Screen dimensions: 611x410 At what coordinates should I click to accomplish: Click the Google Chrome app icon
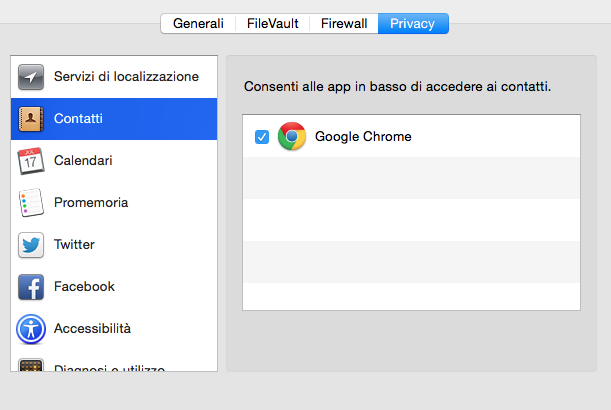292,136
